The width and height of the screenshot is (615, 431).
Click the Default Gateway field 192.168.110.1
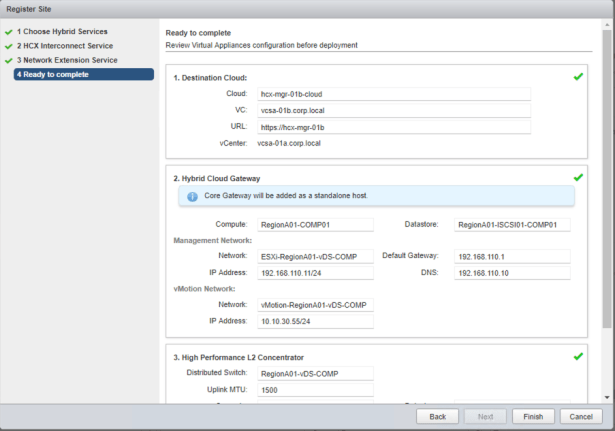(512, 257)
